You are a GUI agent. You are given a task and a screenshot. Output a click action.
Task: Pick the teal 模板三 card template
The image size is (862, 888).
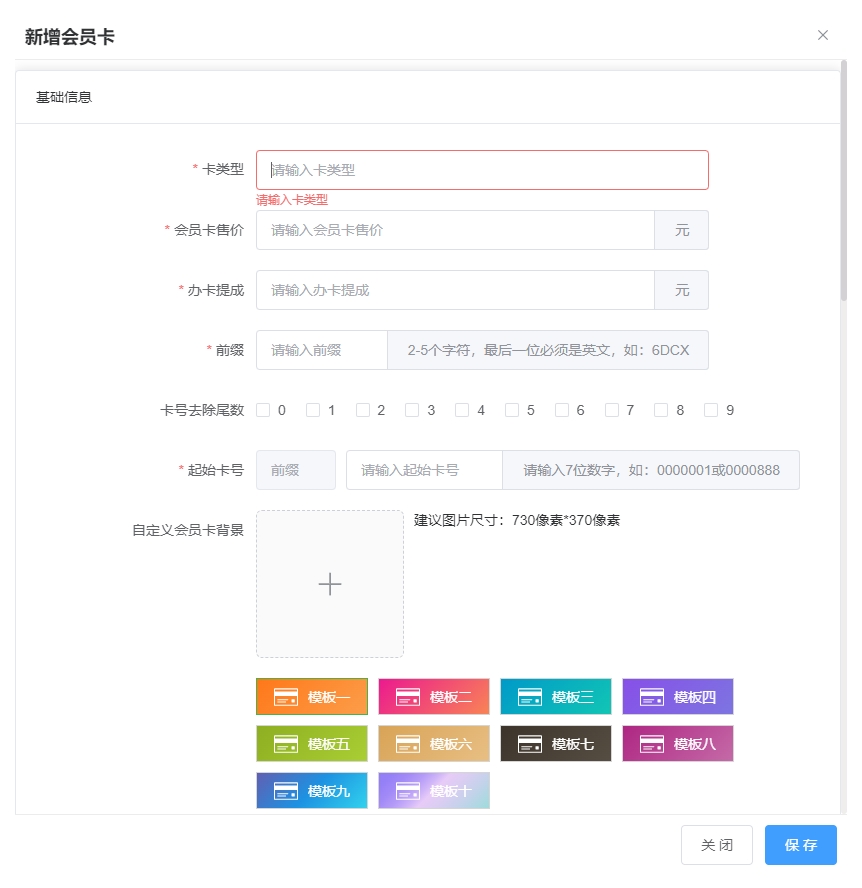[556, 697]
